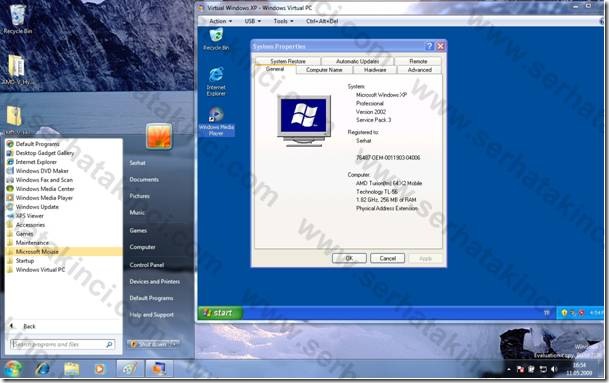
Task: Click the Windows 7 Start orb
Action: click(12, 369)
